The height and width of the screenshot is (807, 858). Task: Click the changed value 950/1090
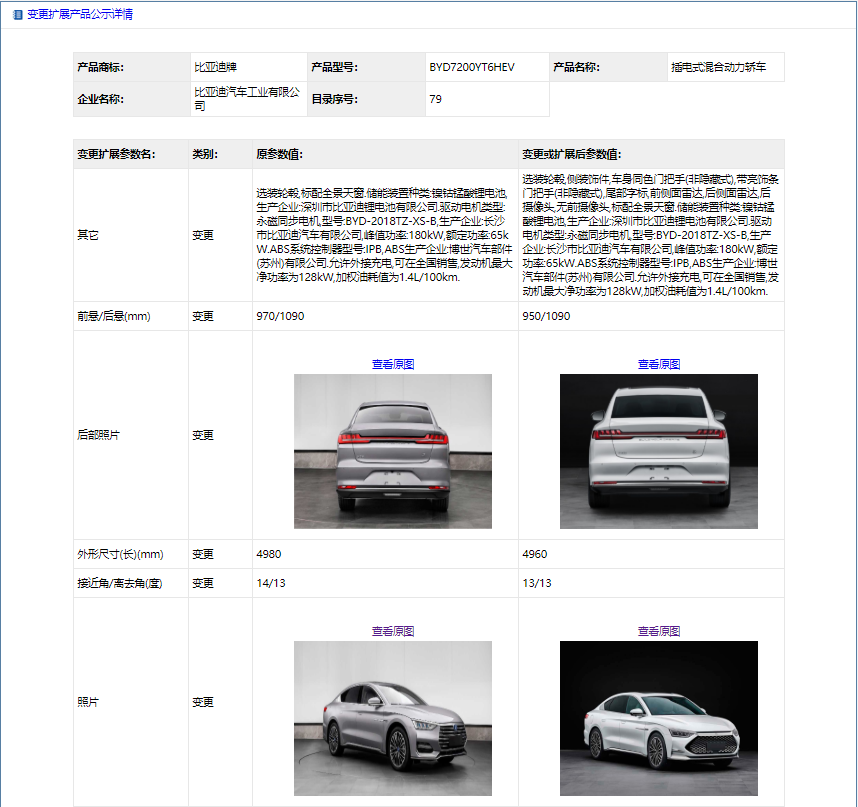point(546,316)
